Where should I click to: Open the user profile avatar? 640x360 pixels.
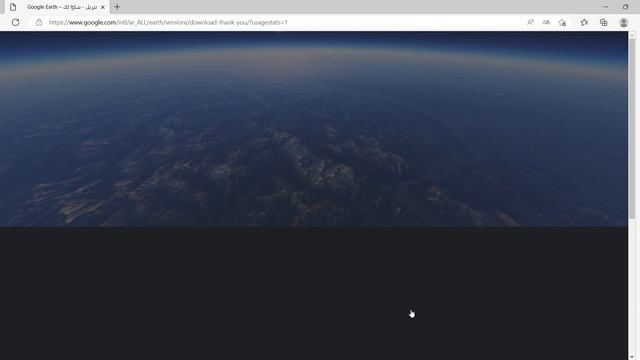point(623,22)
